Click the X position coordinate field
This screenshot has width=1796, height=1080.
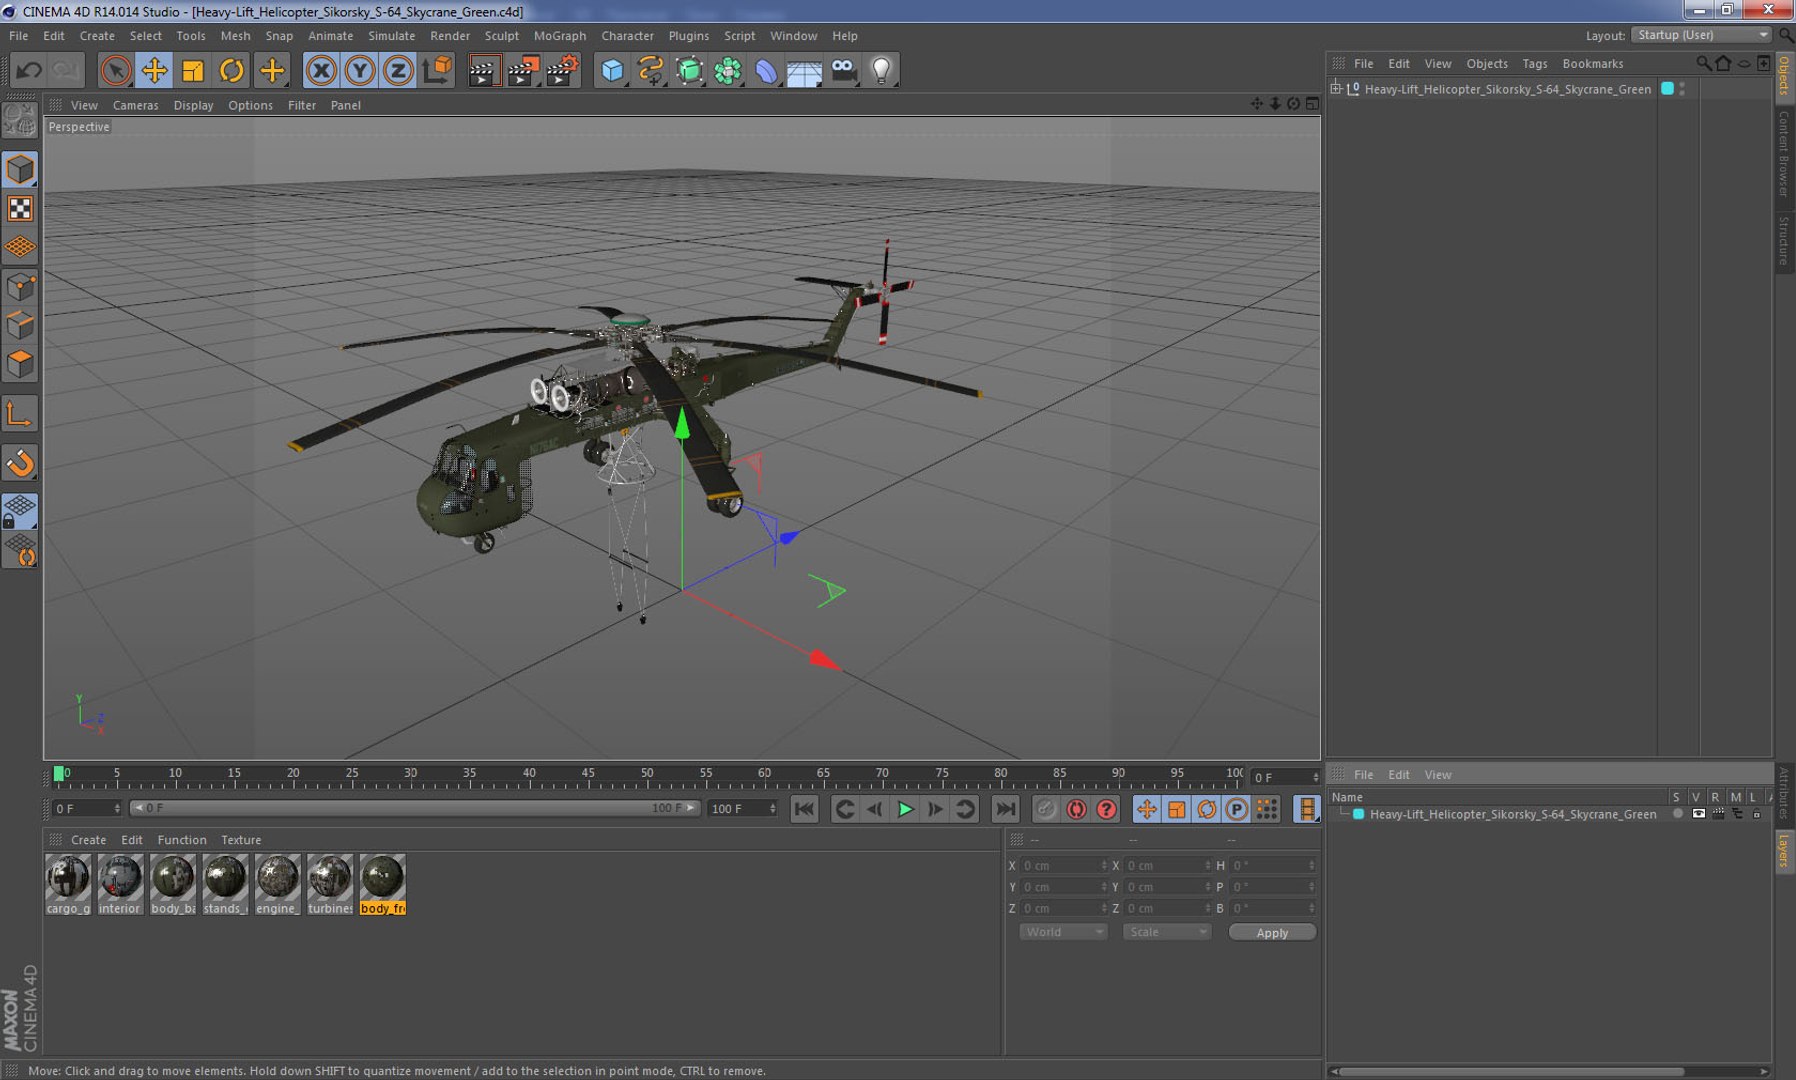1063,866
